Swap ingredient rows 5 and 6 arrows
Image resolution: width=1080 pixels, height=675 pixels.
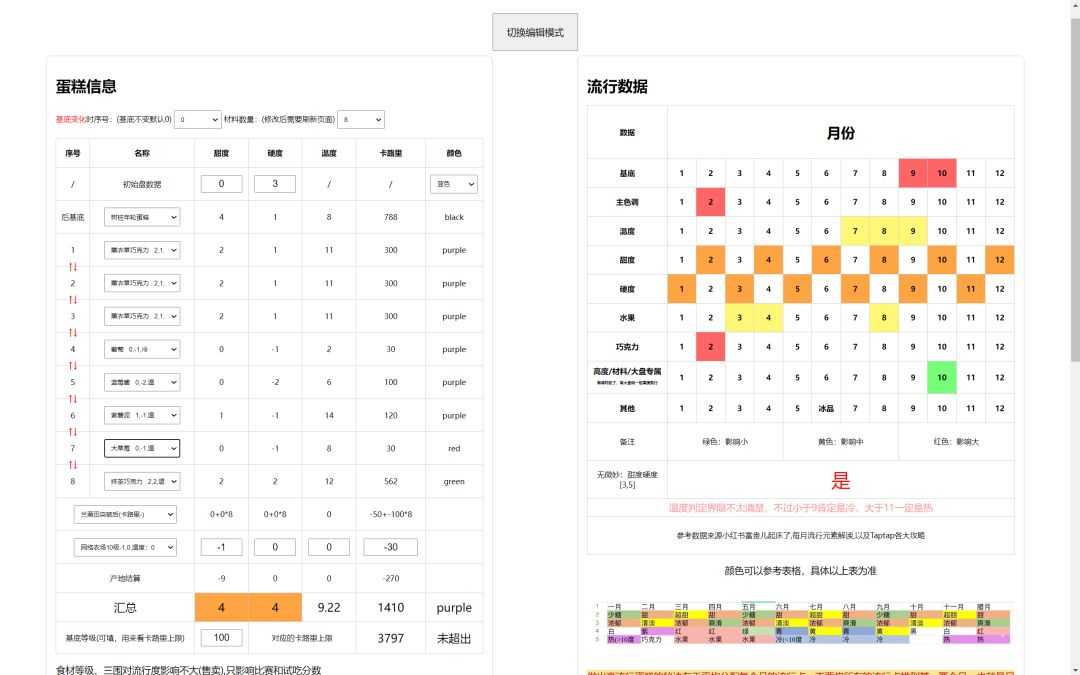tap(72, 399)
